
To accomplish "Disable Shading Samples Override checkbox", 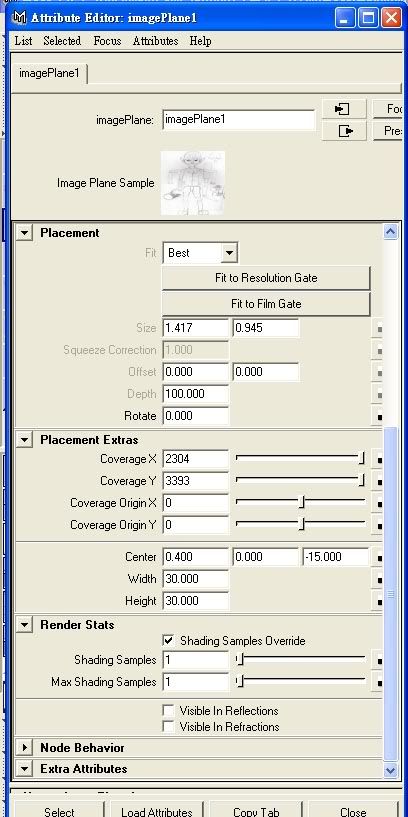I will pyautogui.click(x=168, y=640).
